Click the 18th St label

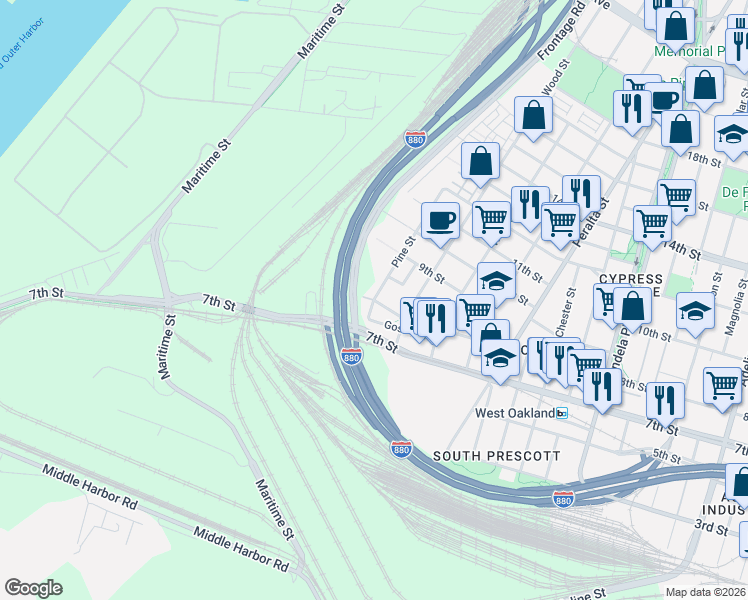704,159
